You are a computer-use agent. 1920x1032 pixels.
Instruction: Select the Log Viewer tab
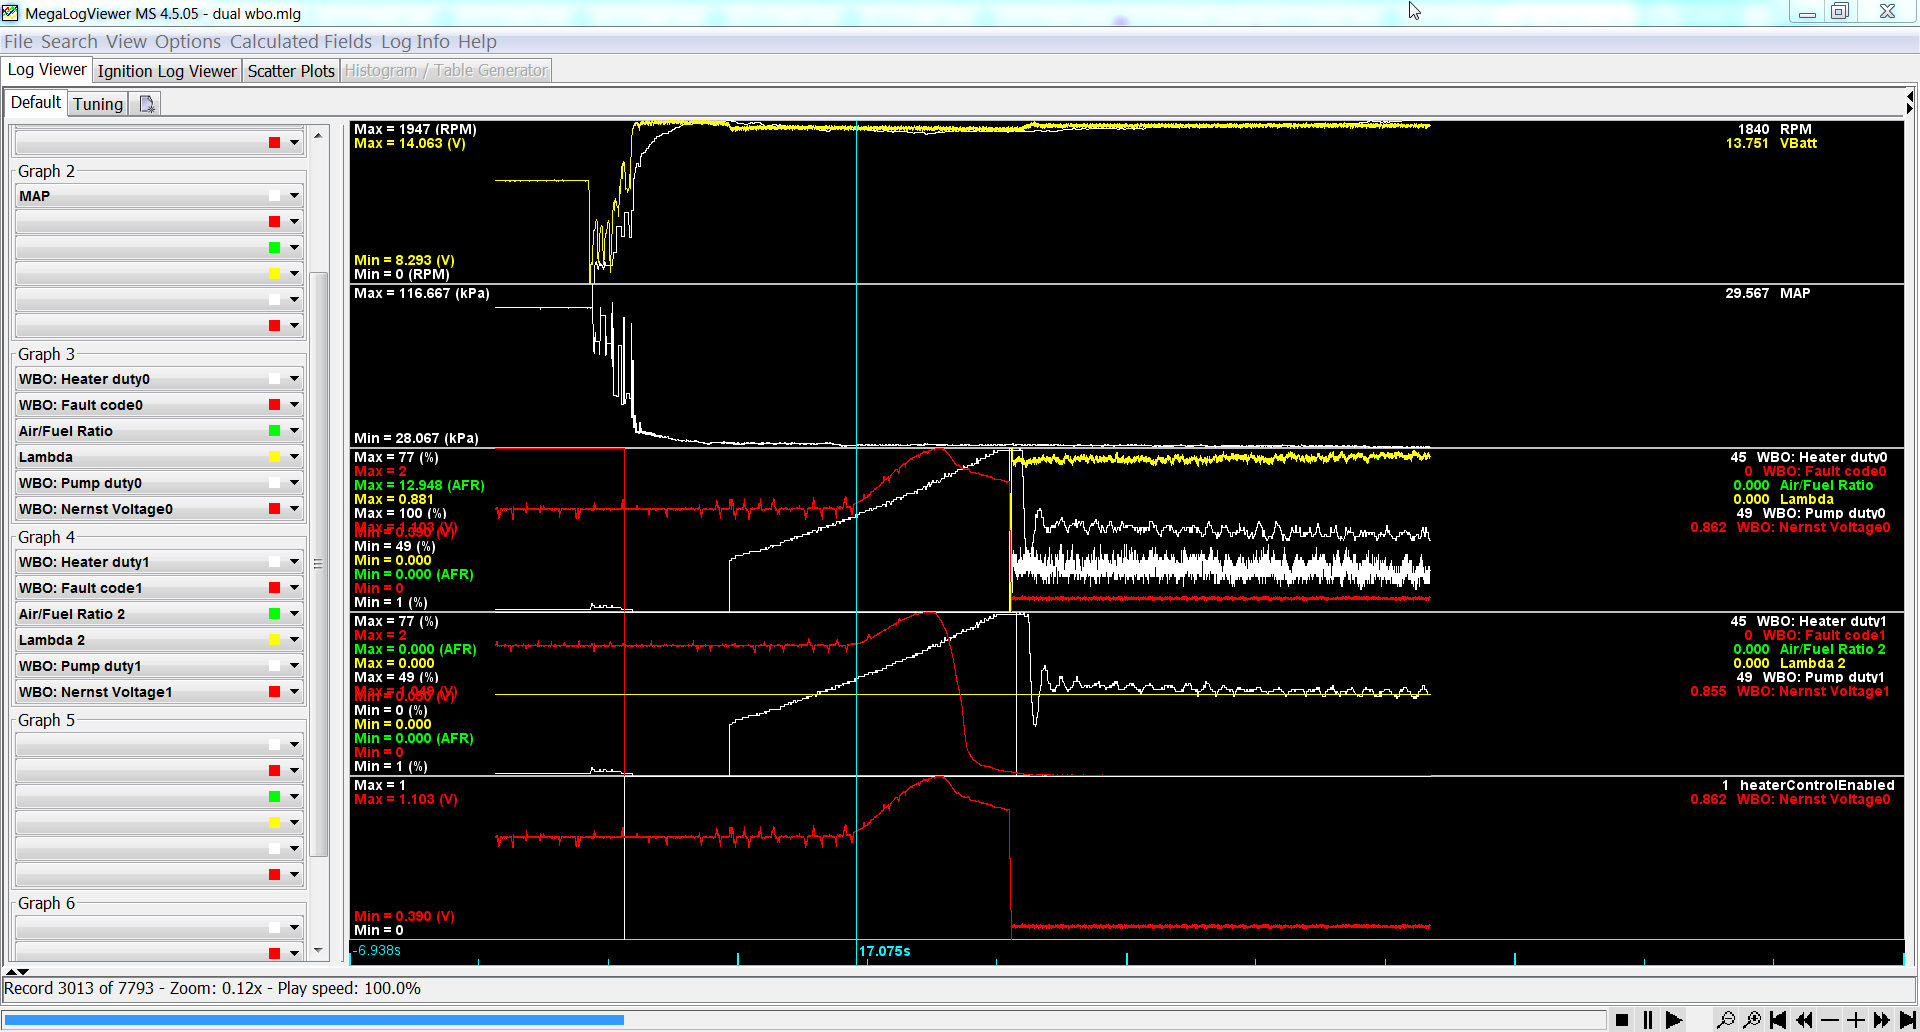pyautogui.click(x=47, y=70)
